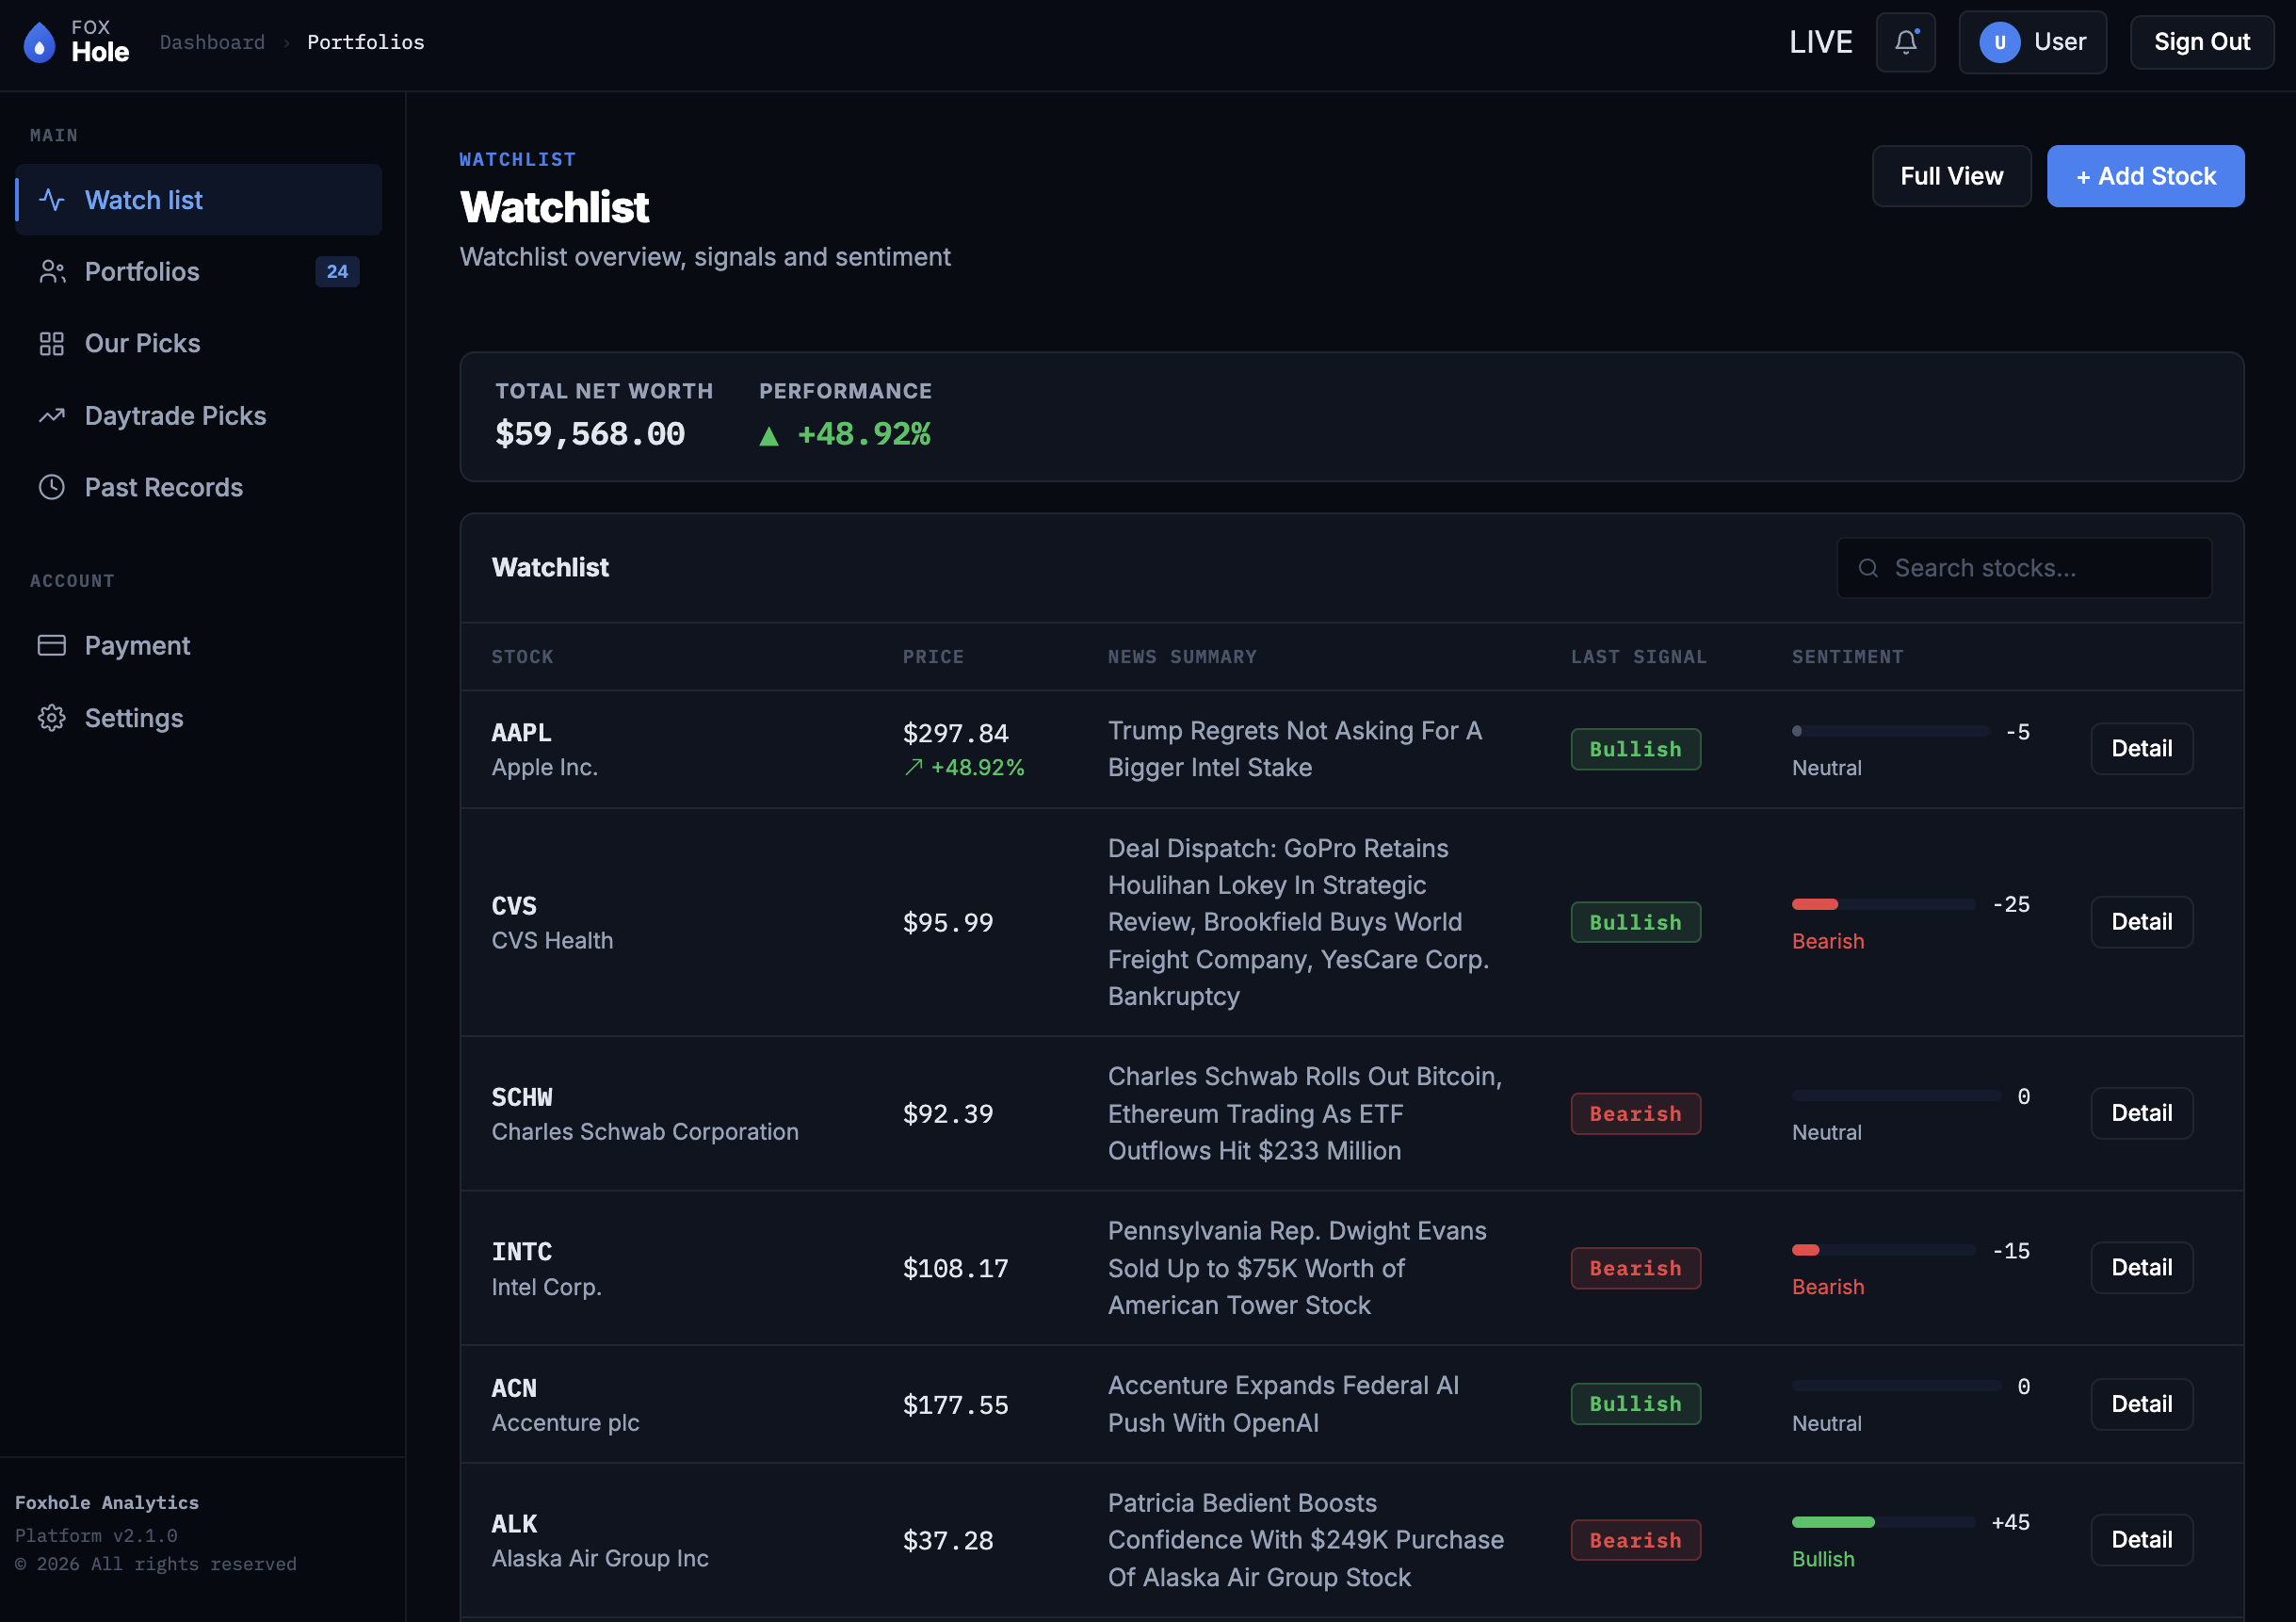Click the blue U user avatar
This screenshot has height=1622, width=2296.
[x=1999, y=42]
